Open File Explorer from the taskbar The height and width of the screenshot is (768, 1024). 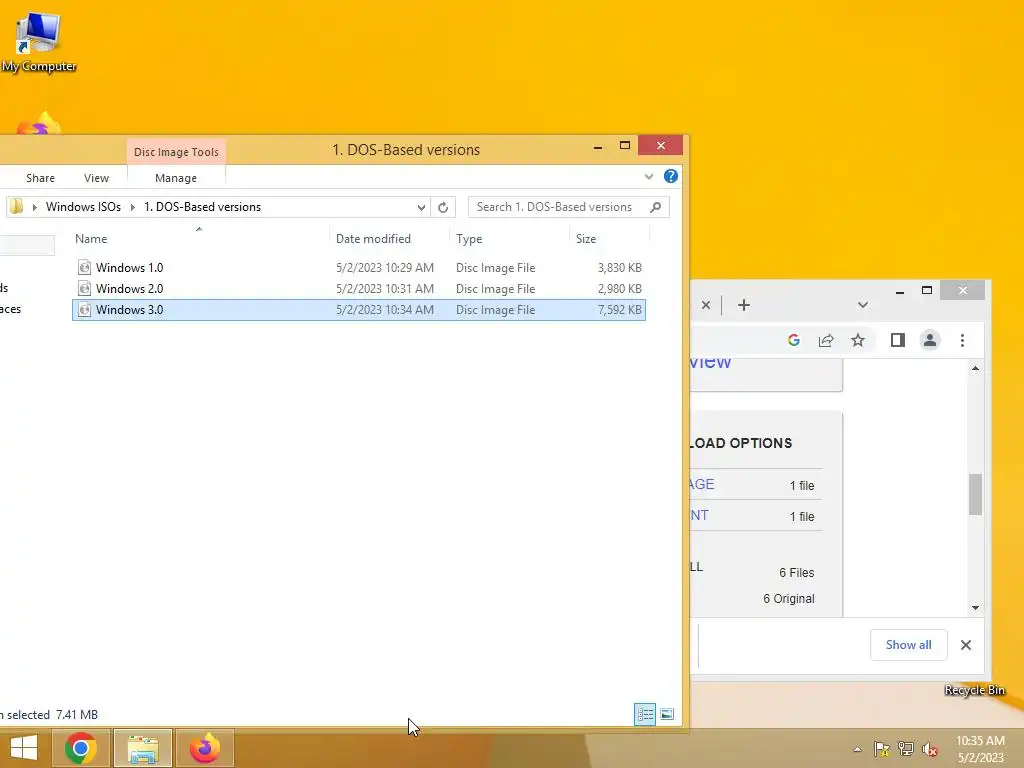[x=143, y=748]
